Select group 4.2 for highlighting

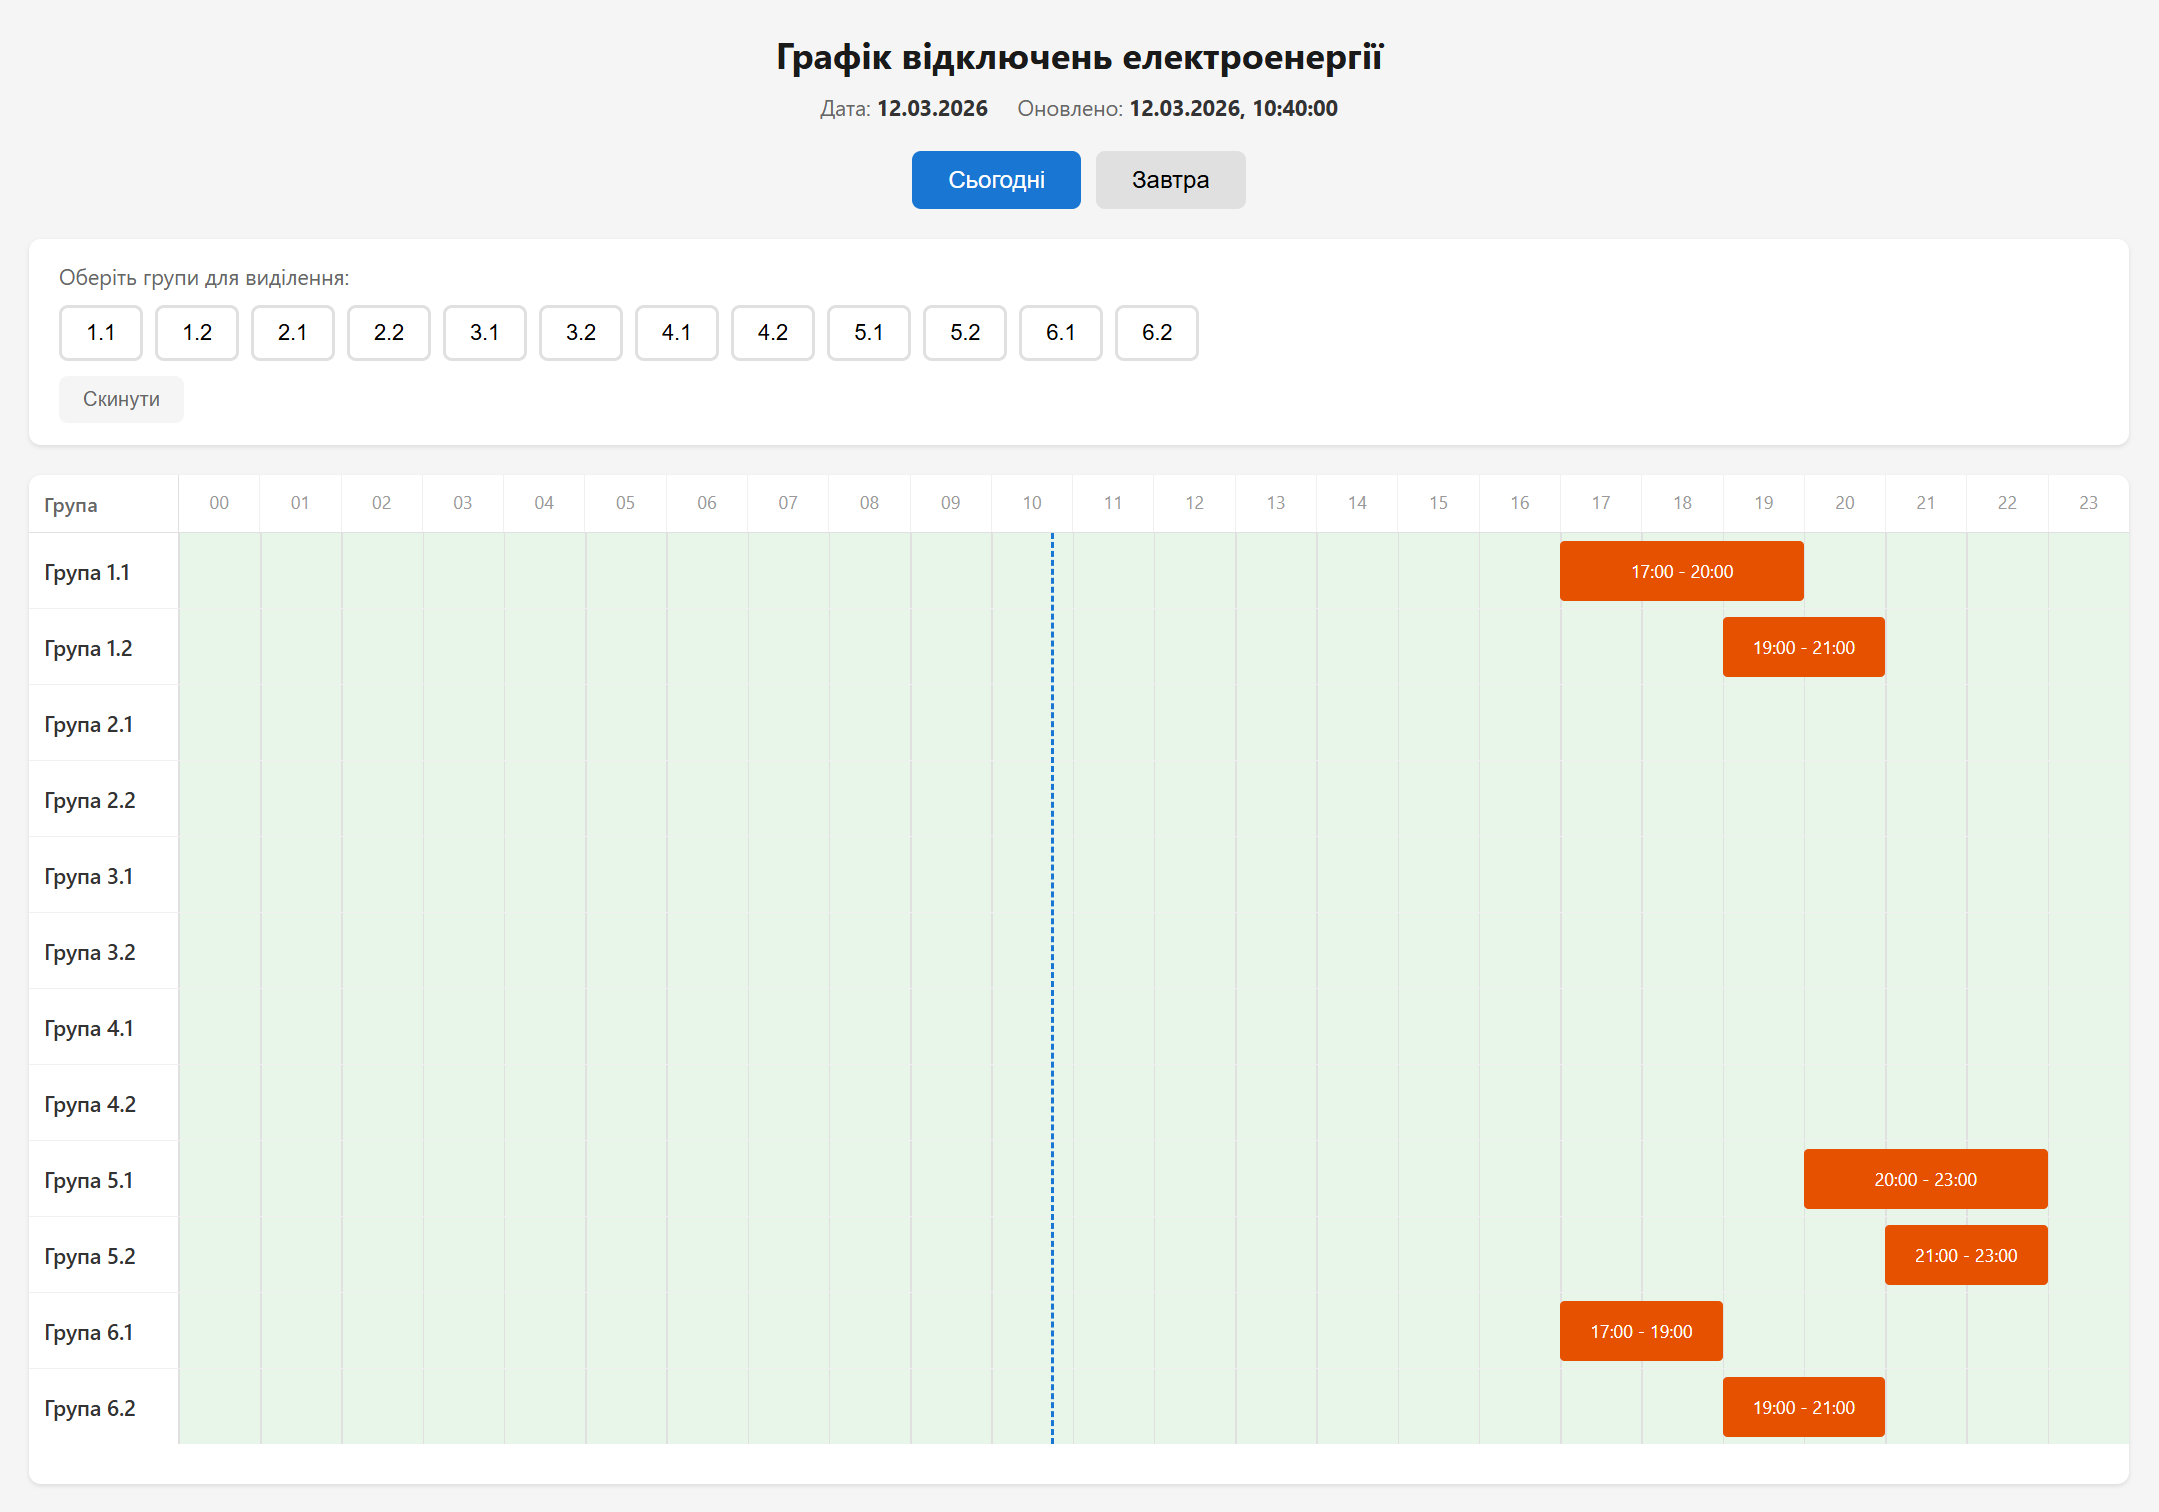773,333
